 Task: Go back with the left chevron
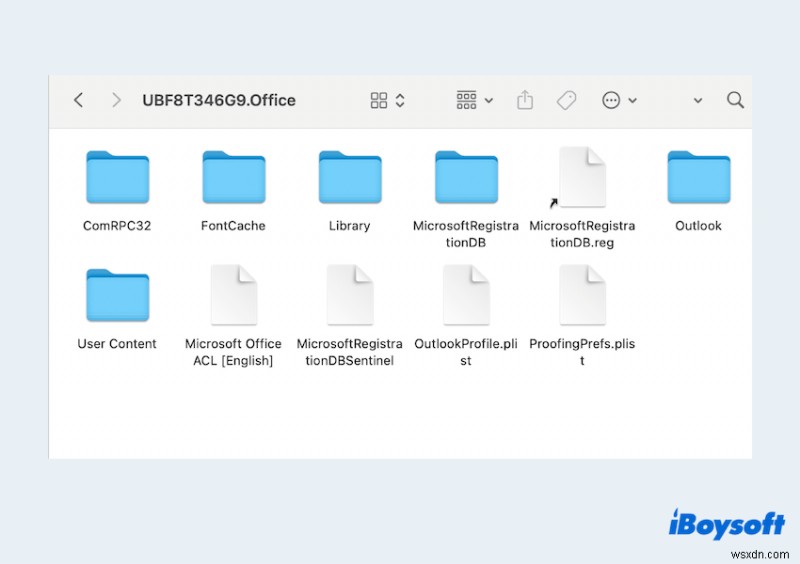tap(78, 100)
